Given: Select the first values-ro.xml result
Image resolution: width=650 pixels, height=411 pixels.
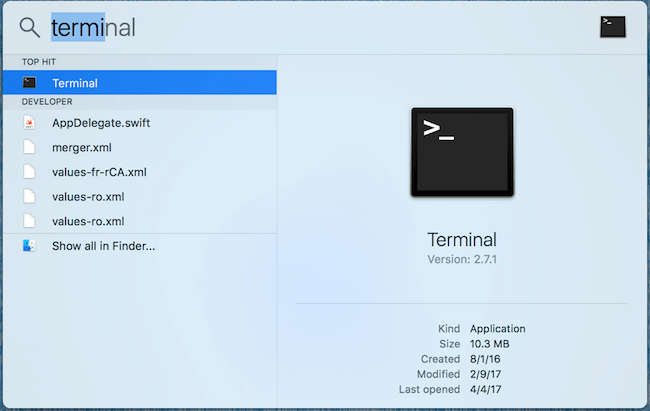Looking at the screenshot, I should 88,197.
